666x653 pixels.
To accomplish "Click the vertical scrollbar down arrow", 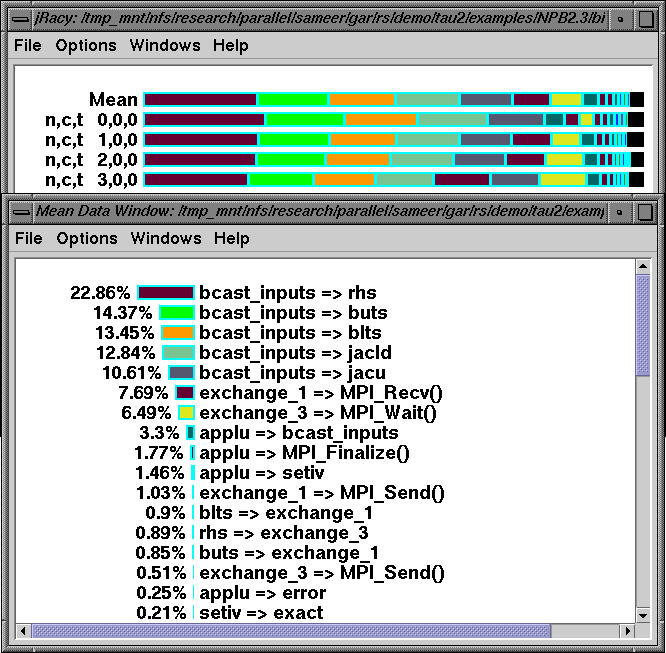I will tap(643, 615).
